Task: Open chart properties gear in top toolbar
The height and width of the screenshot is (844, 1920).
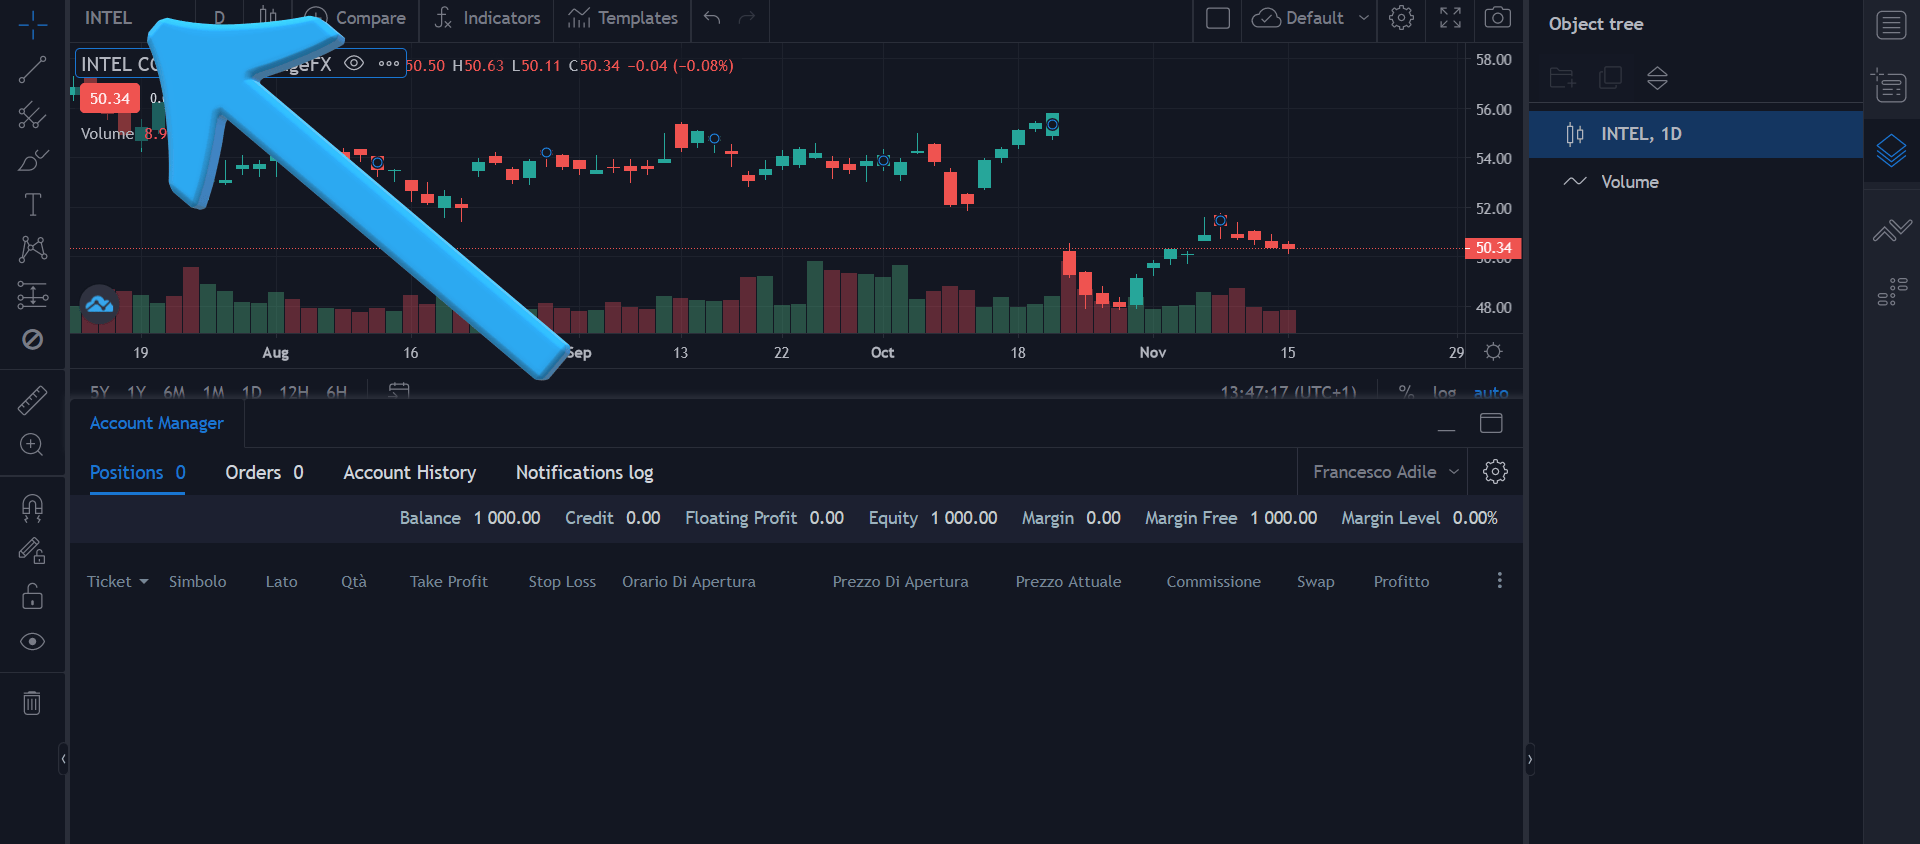Action: tap(1401, 17)
